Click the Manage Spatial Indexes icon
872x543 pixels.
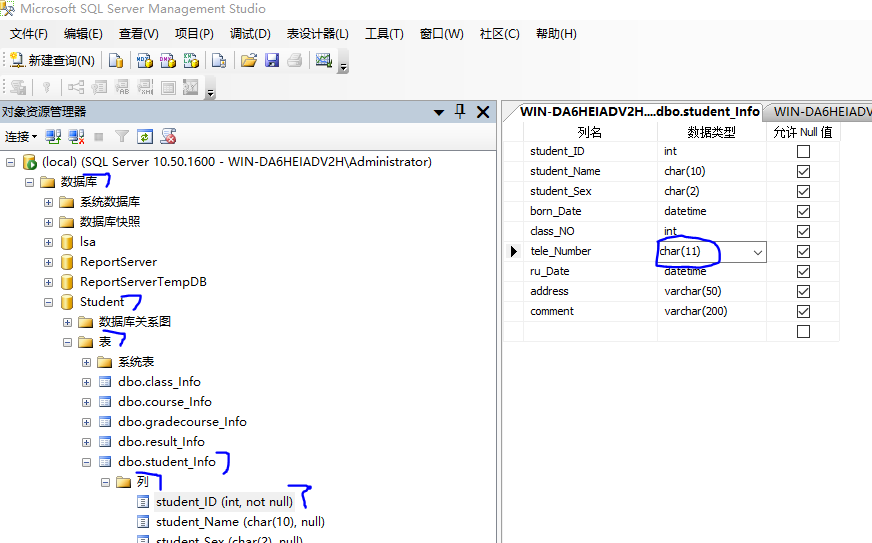[191, 87]
